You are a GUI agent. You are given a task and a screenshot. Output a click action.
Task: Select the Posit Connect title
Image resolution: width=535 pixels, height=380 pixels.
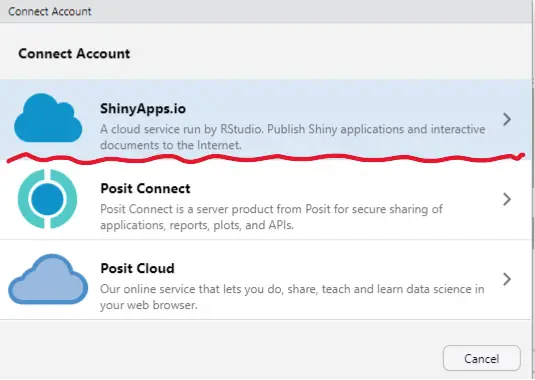click(145, 188)
